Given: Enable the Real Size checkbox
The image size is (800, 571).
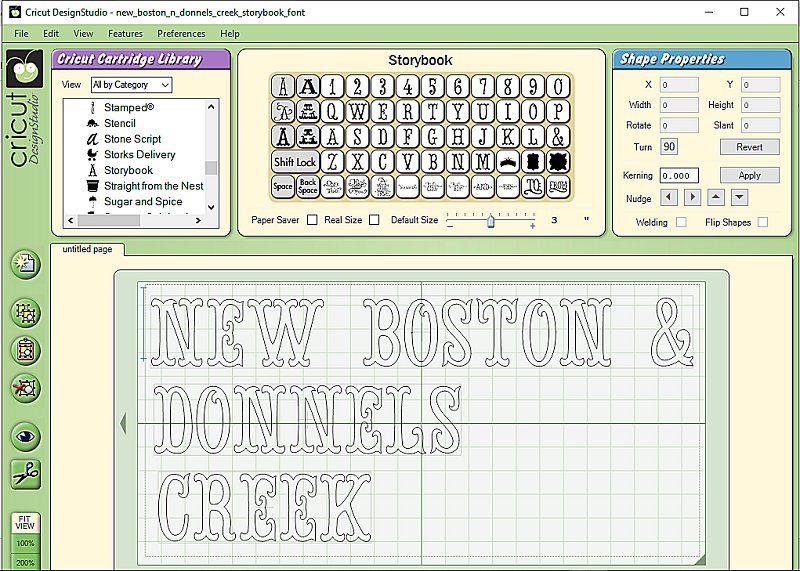Looking at the screenshot, I should point(374,220).
